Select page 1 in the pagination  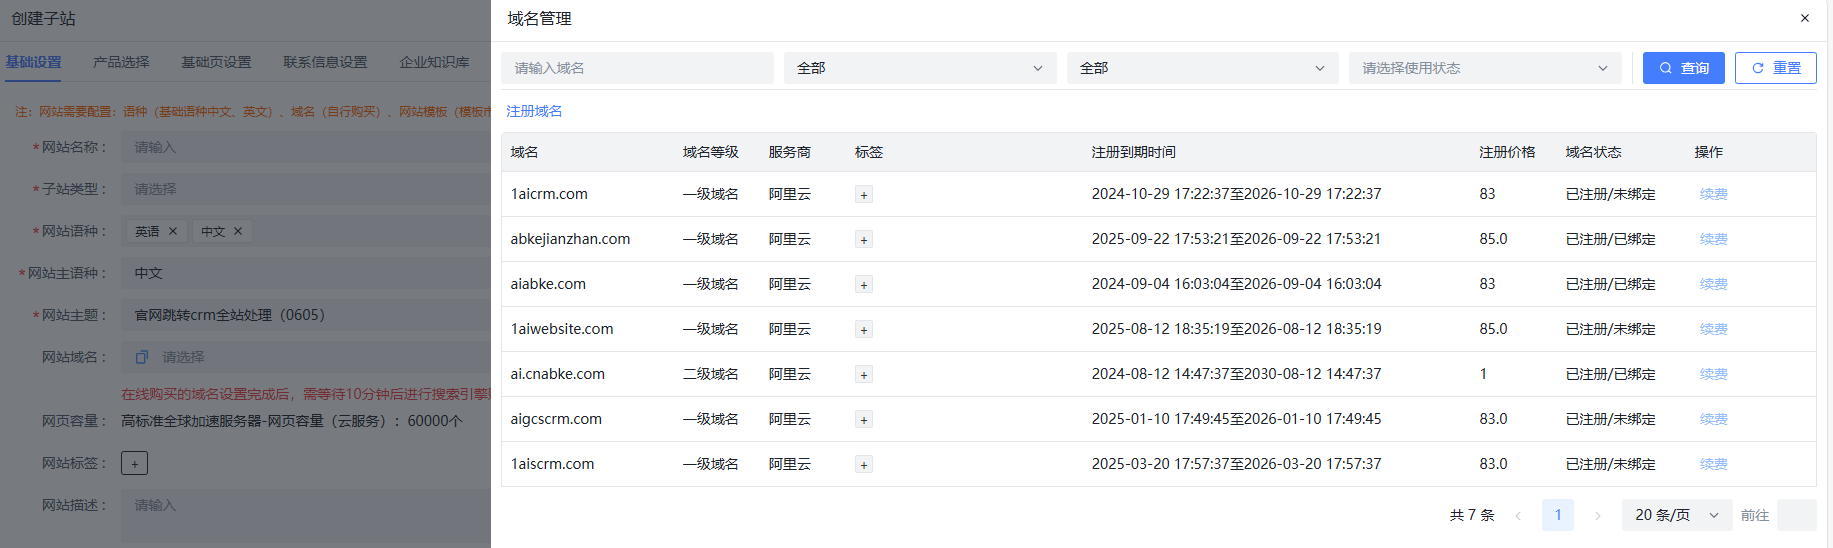(x=1557, y=515)
